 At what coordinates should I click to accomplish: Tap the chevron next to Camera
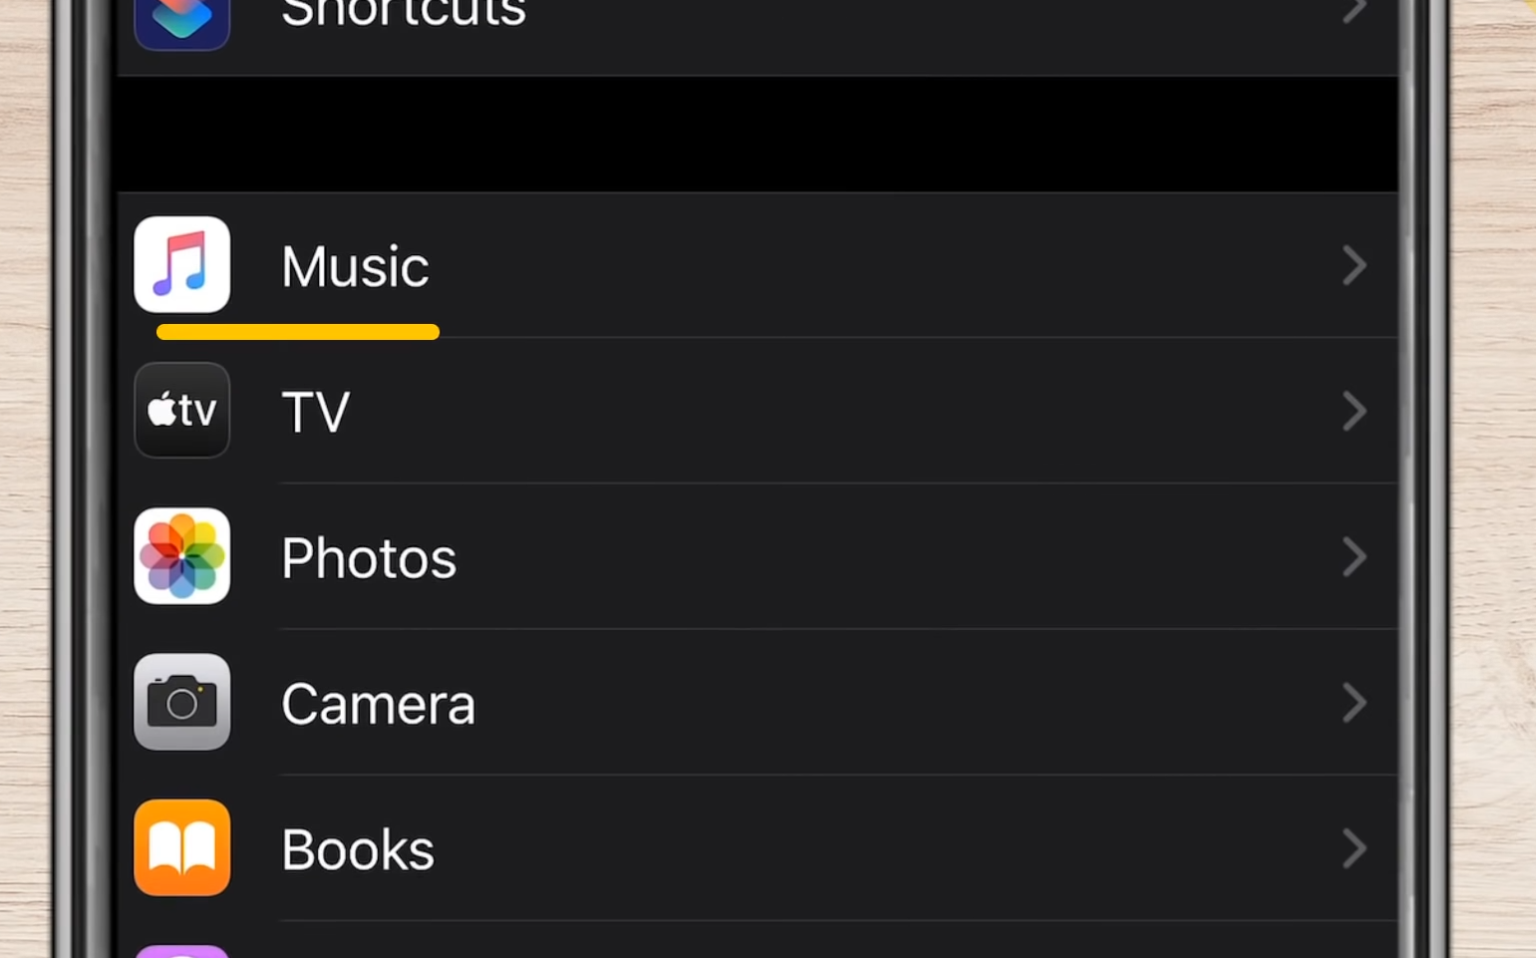(1355, 702)
